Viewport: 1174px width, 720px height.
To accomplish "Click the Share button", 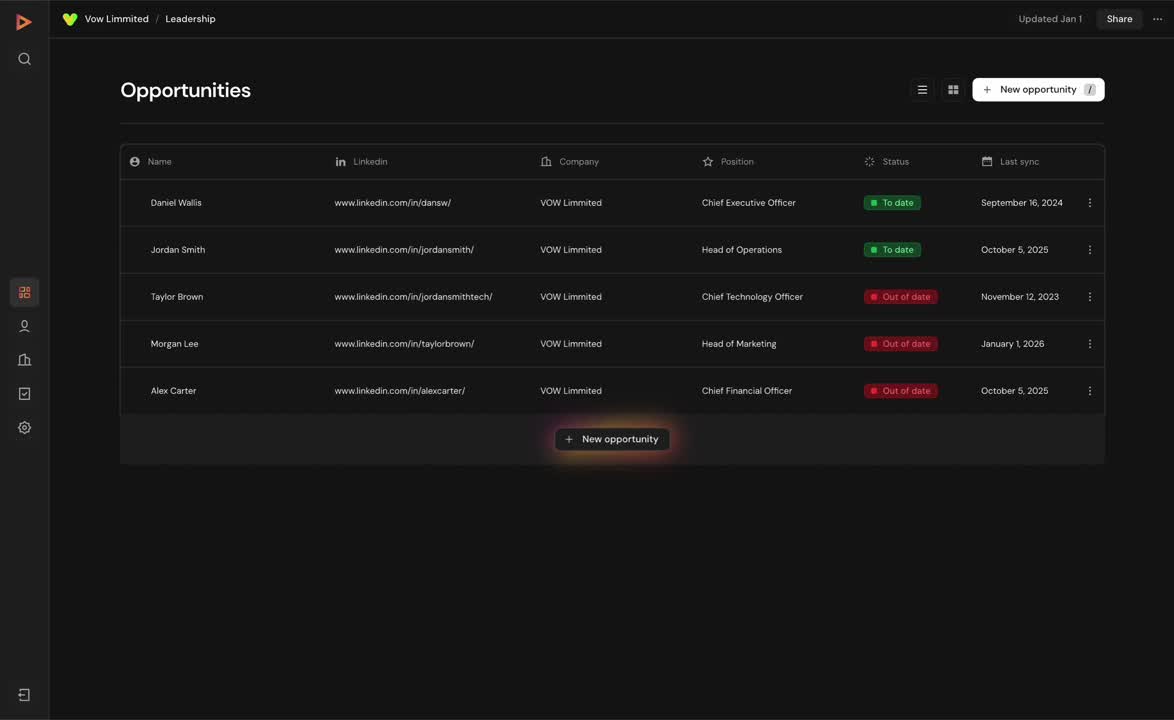I will tap(1118, 18).
